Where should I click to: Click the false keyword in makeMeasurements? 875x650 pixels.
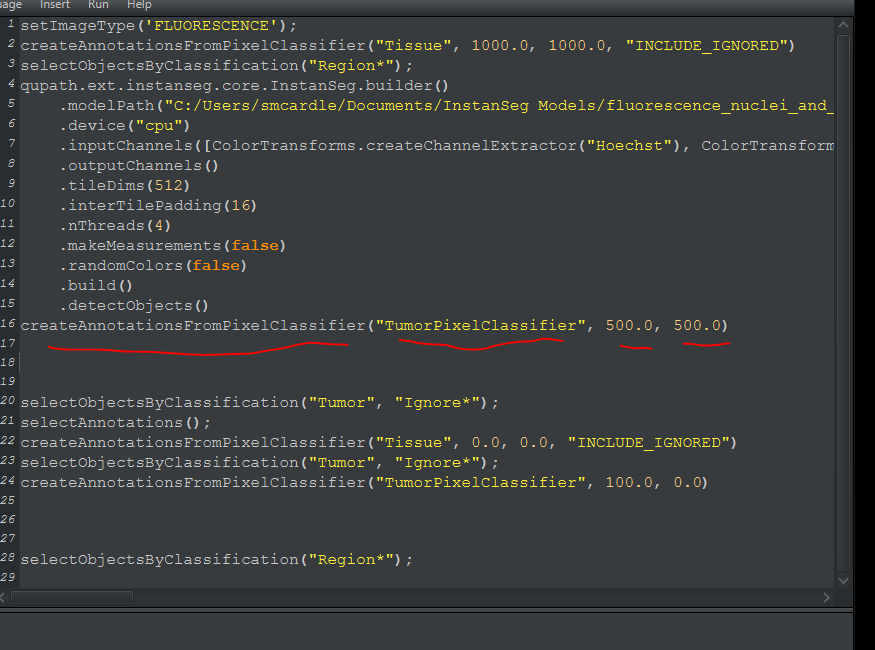click(255, 245)
